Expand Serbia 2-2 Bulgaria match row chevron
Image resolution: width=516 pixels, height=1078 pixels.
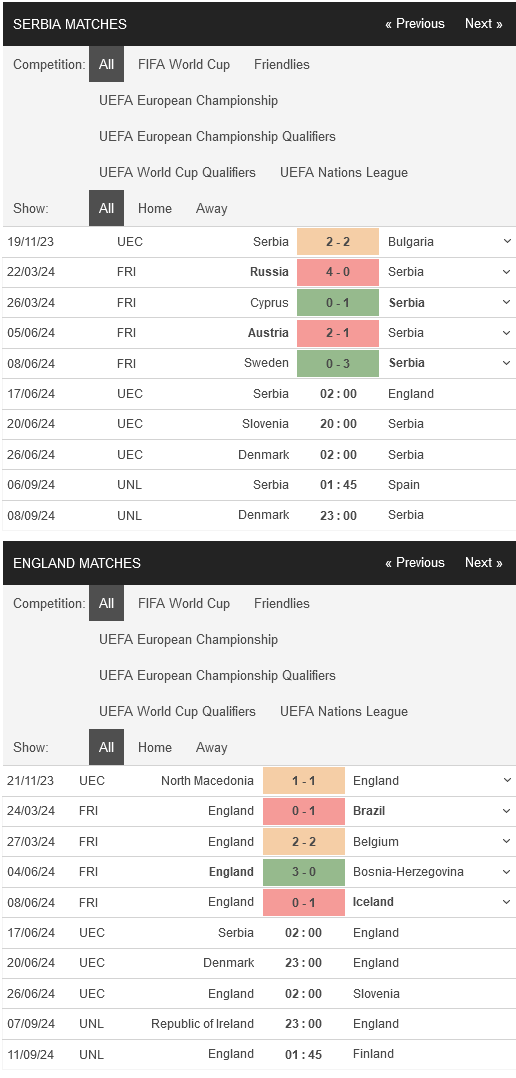(507, 241)
